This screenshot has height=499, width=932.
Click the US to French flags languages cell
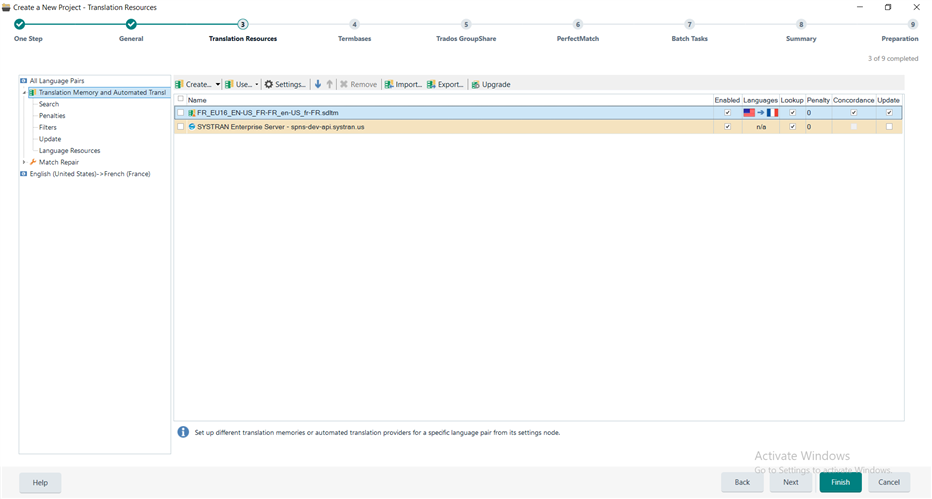[x=760, y=112]
